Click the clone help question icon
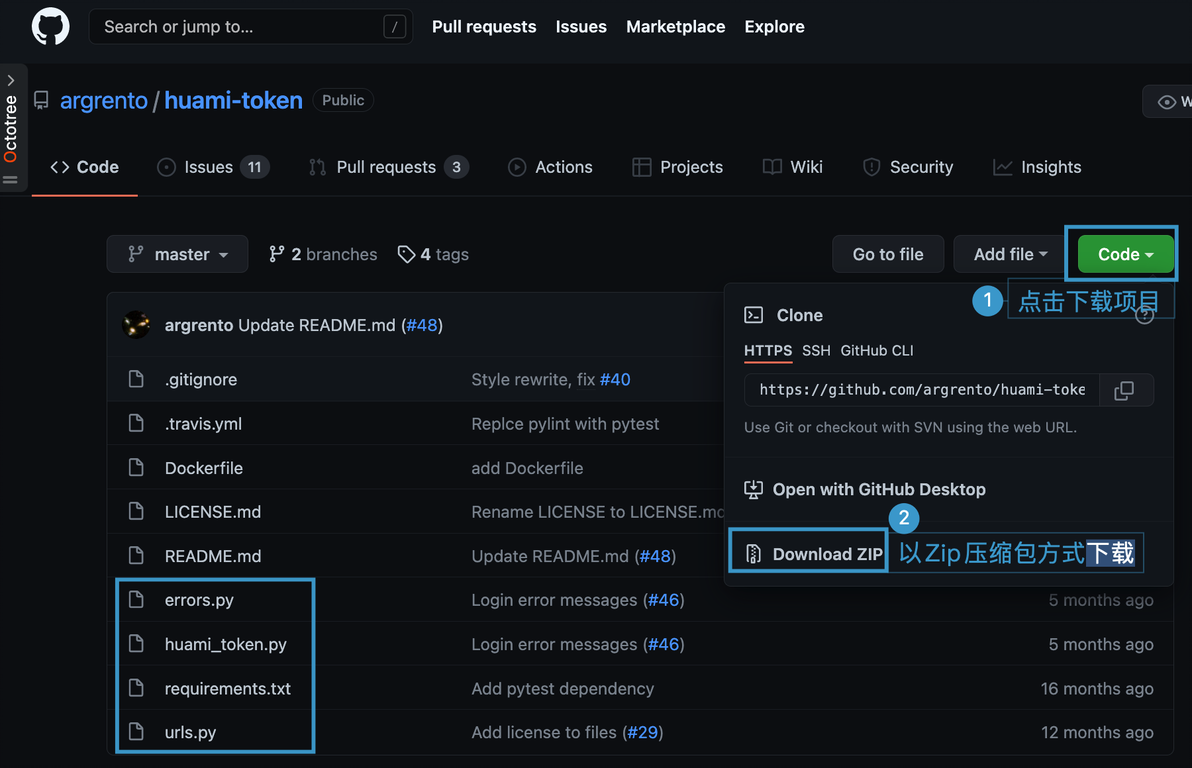 pos(1146,315)
